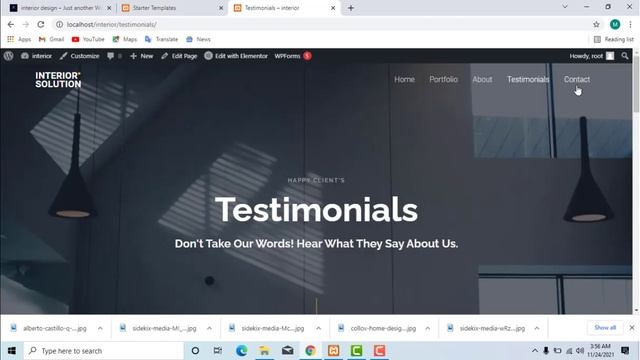Click the page vertical scrollbar

(x=636, y=85)
